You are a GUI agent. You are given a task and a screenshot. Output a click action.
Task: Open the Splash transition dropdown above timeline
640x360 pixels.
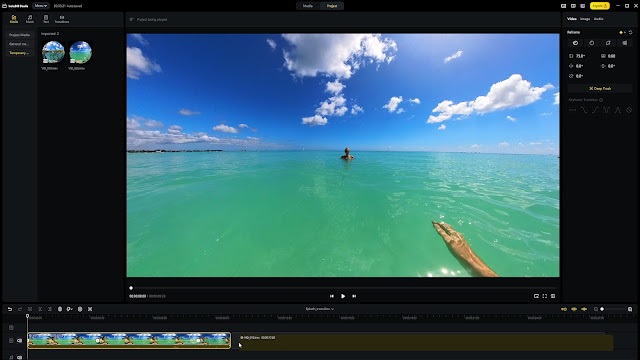320,309
